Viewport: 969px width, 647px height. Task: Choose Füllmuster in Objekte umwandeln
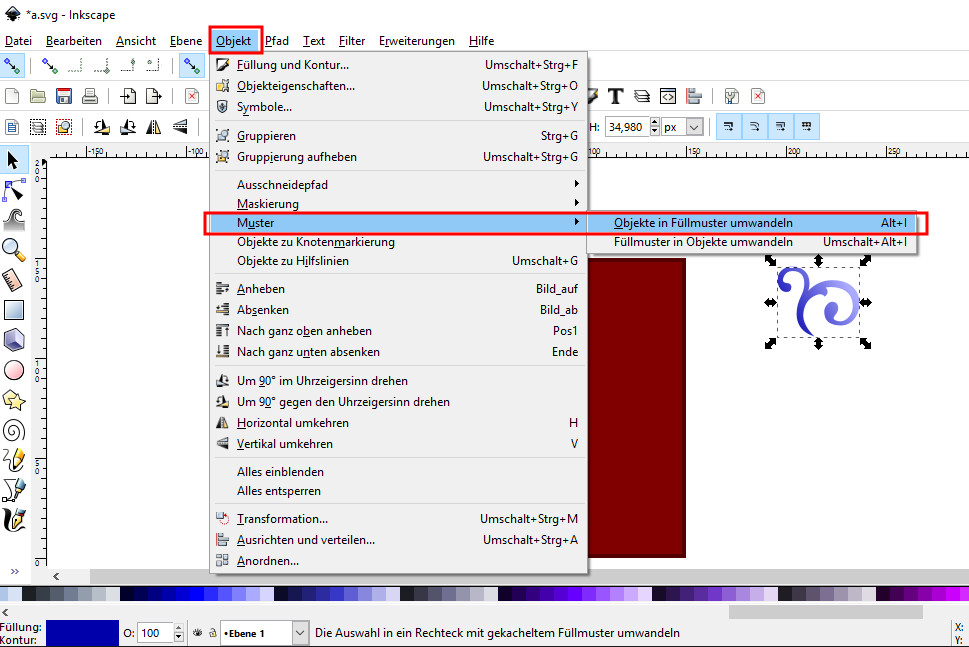tap(751, 242)
